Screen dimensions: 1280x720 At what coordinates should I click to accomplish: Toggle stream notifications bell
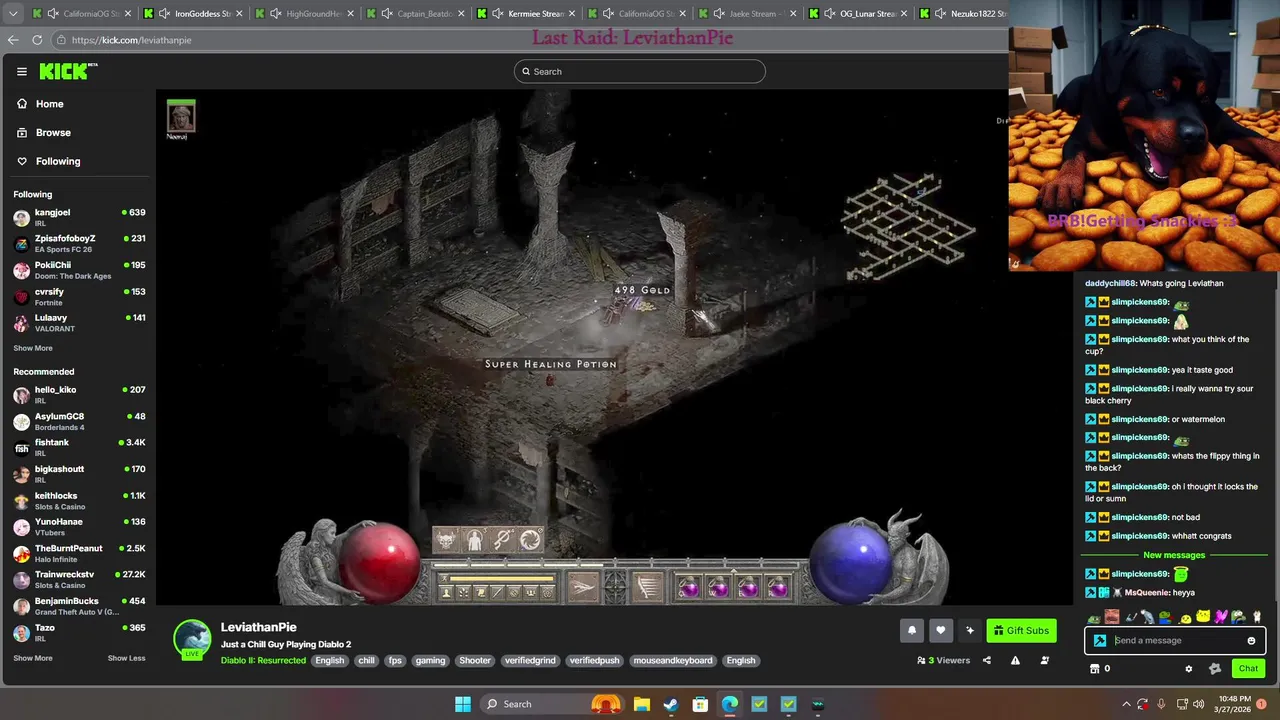click(x=912, y=630)
